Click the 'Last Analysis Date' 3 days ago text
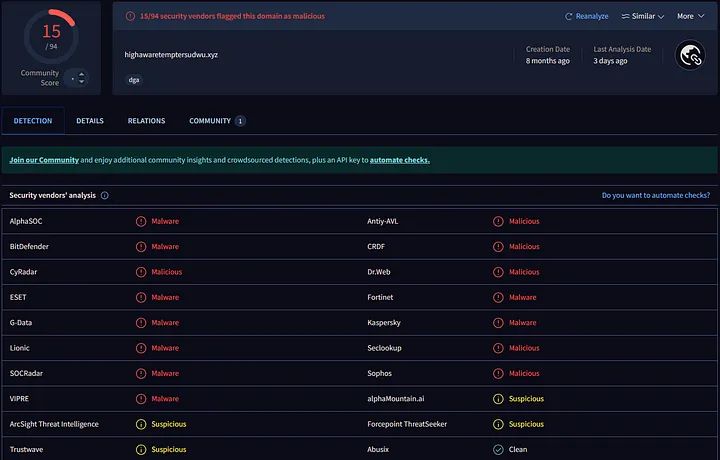 point(610,61)
